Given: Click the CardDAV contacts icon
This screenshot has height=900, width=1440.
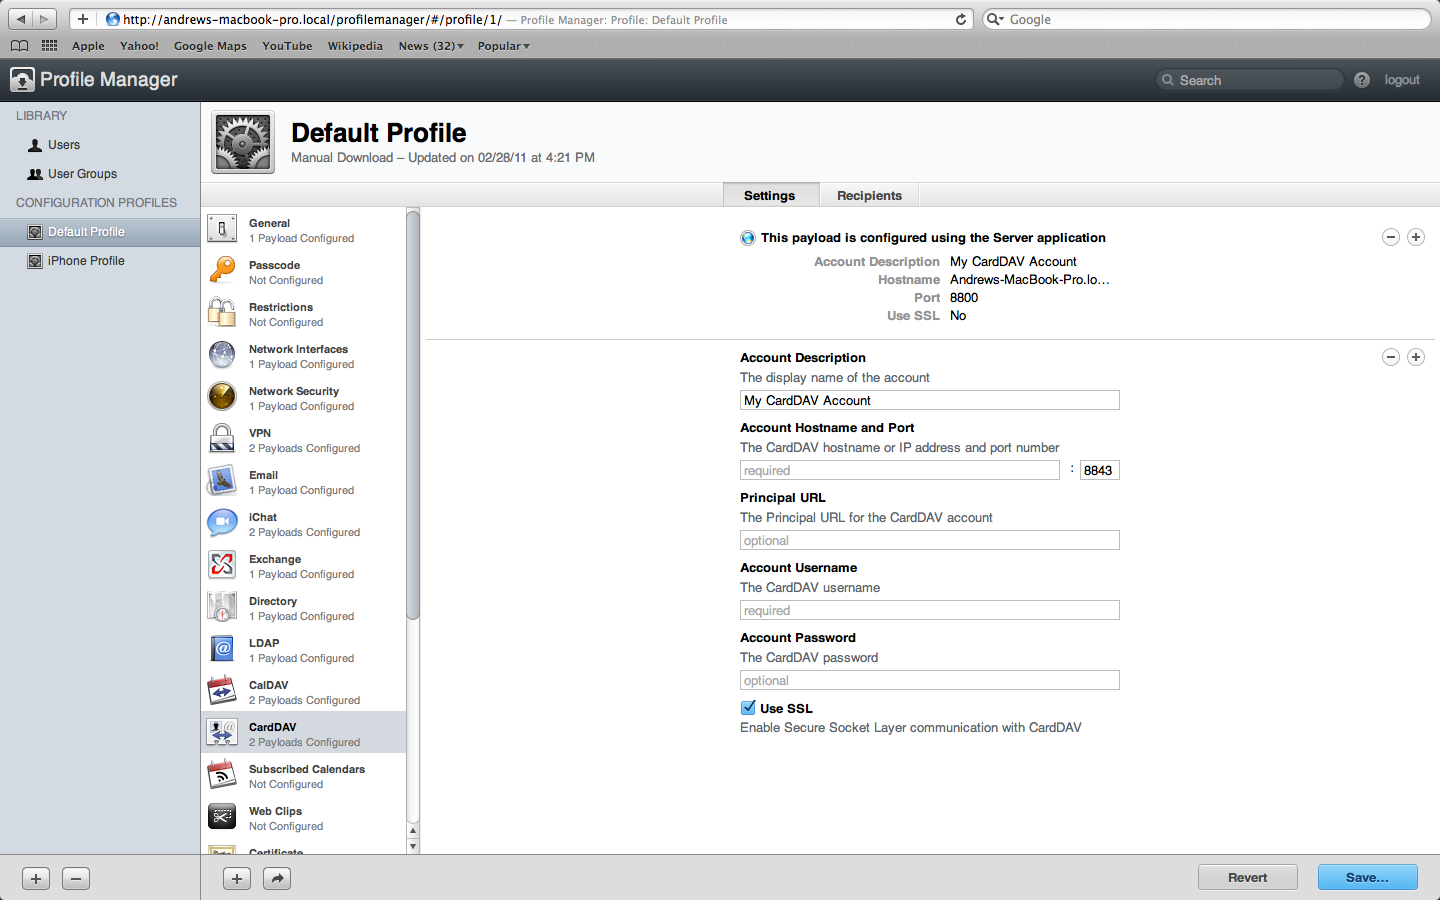Looking at the screenshot, I should click(x=222, y=733).
